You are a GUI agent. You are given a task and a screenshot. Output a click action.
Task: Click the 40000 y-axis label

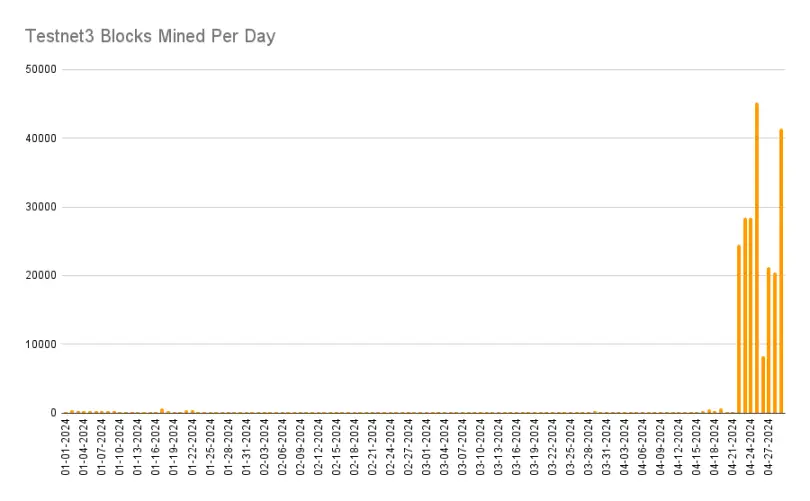point(40,138)
